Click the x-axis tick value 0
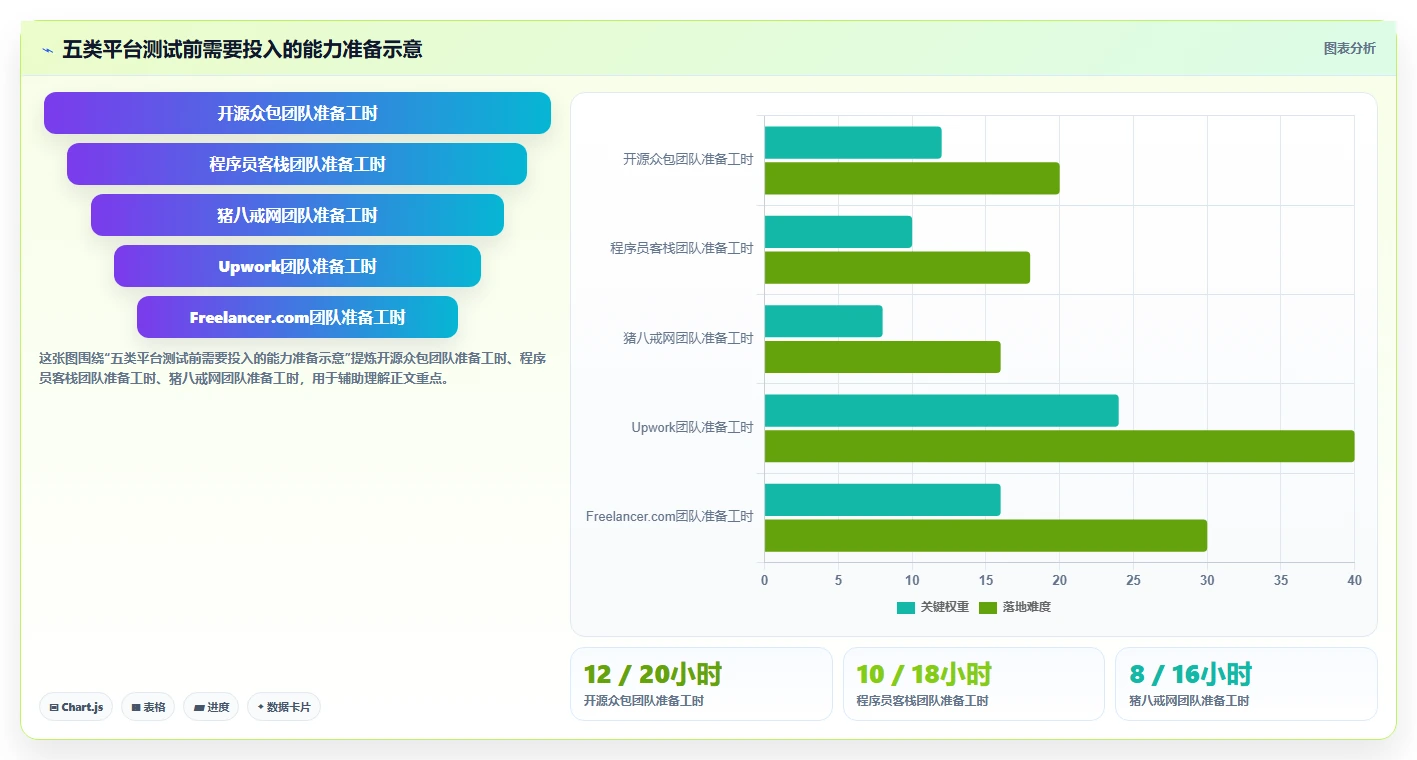The image size is (1417, 760). (x=765, y=580)
